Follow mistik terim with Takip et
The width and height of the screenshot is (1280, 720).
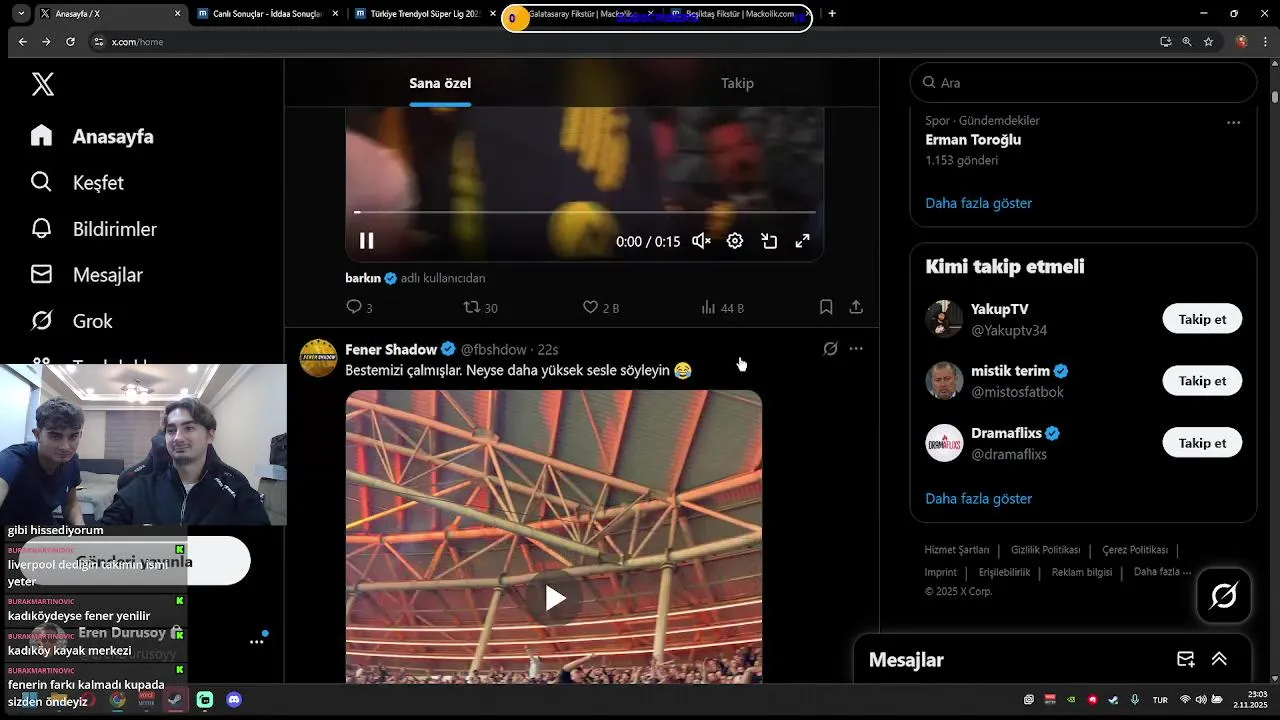pos(1202,381)
